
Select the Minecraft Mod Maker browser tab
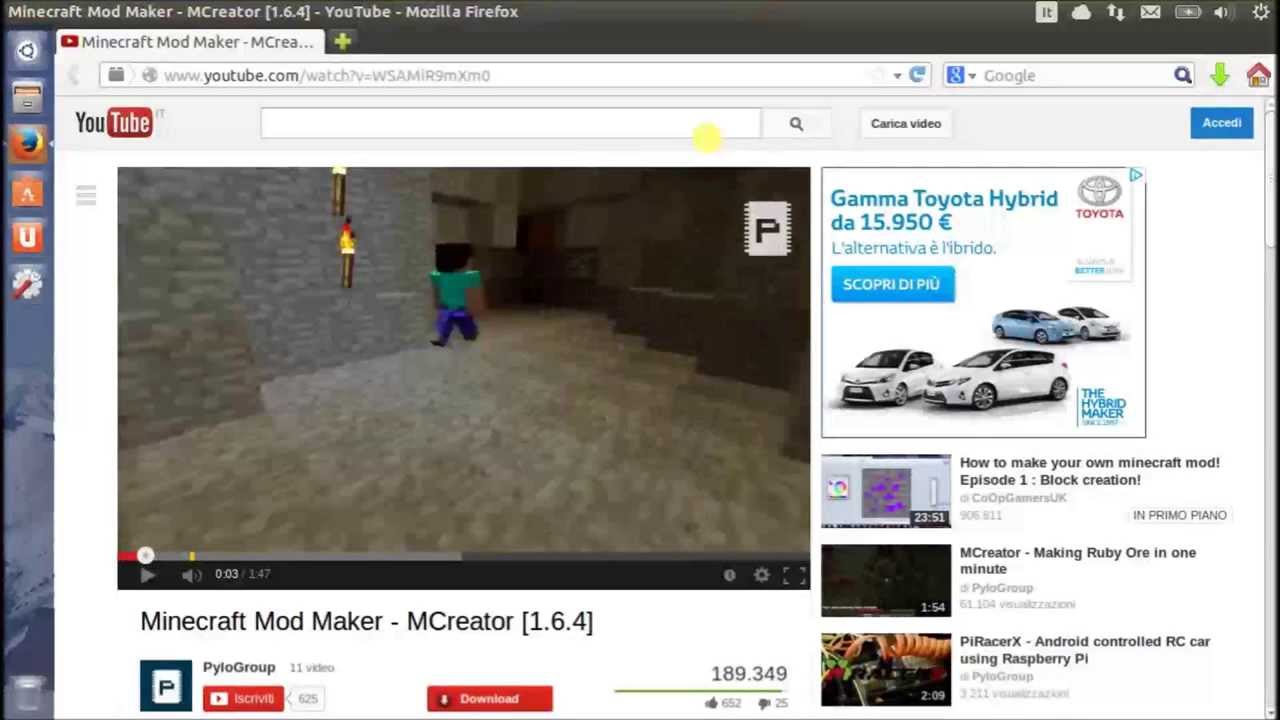click(x=190, y=42)
